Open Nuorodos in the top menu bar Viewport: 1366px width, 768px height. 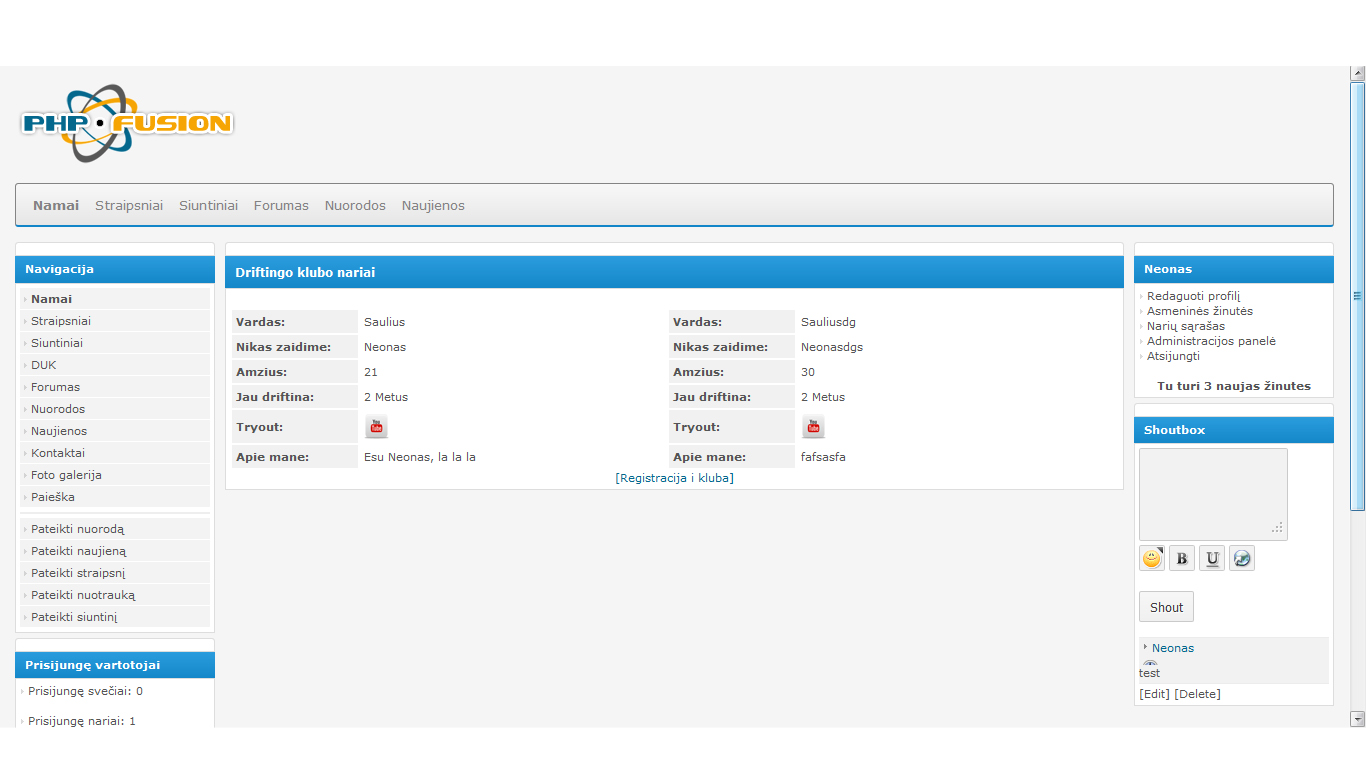click(x=355, y=205)
